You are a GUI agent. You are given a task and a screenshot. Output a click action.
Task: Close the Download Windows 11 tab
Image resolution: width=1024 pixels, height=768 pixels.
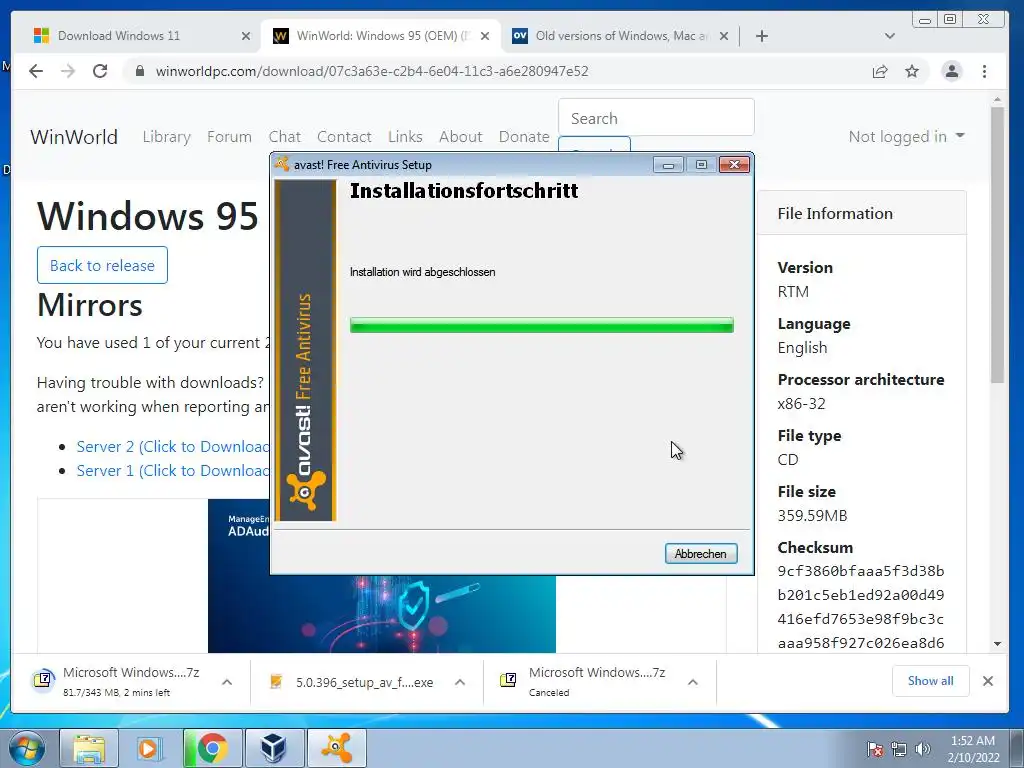pos(246,36)
